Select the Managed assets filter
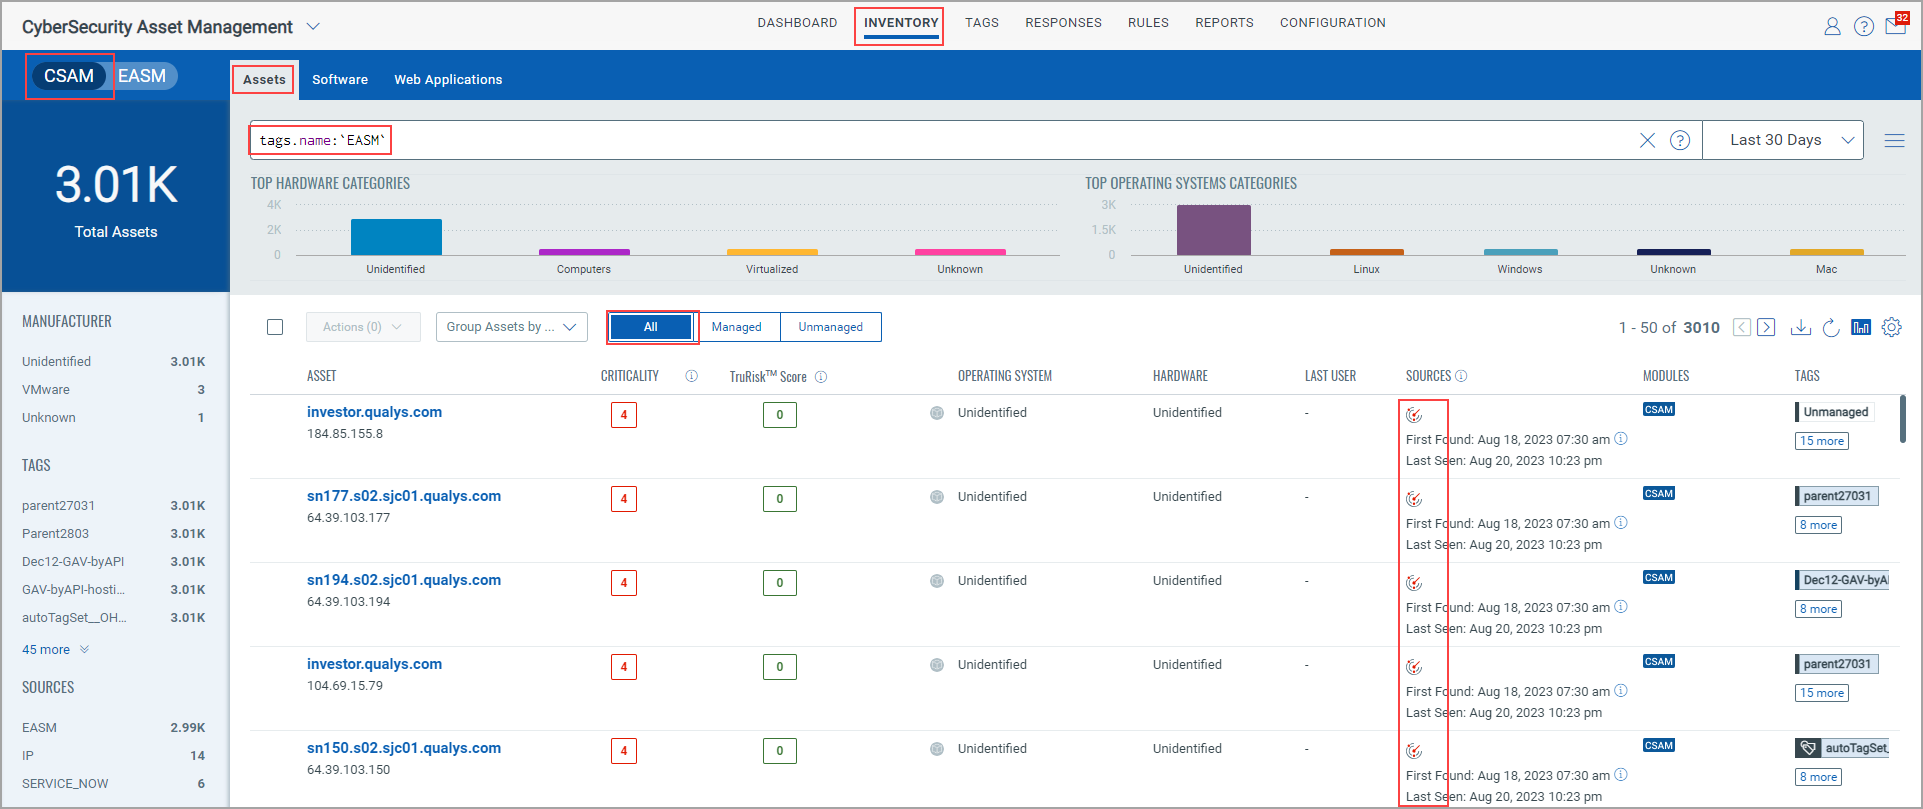This screenshot has height=809, width=1923. [737, 327]
